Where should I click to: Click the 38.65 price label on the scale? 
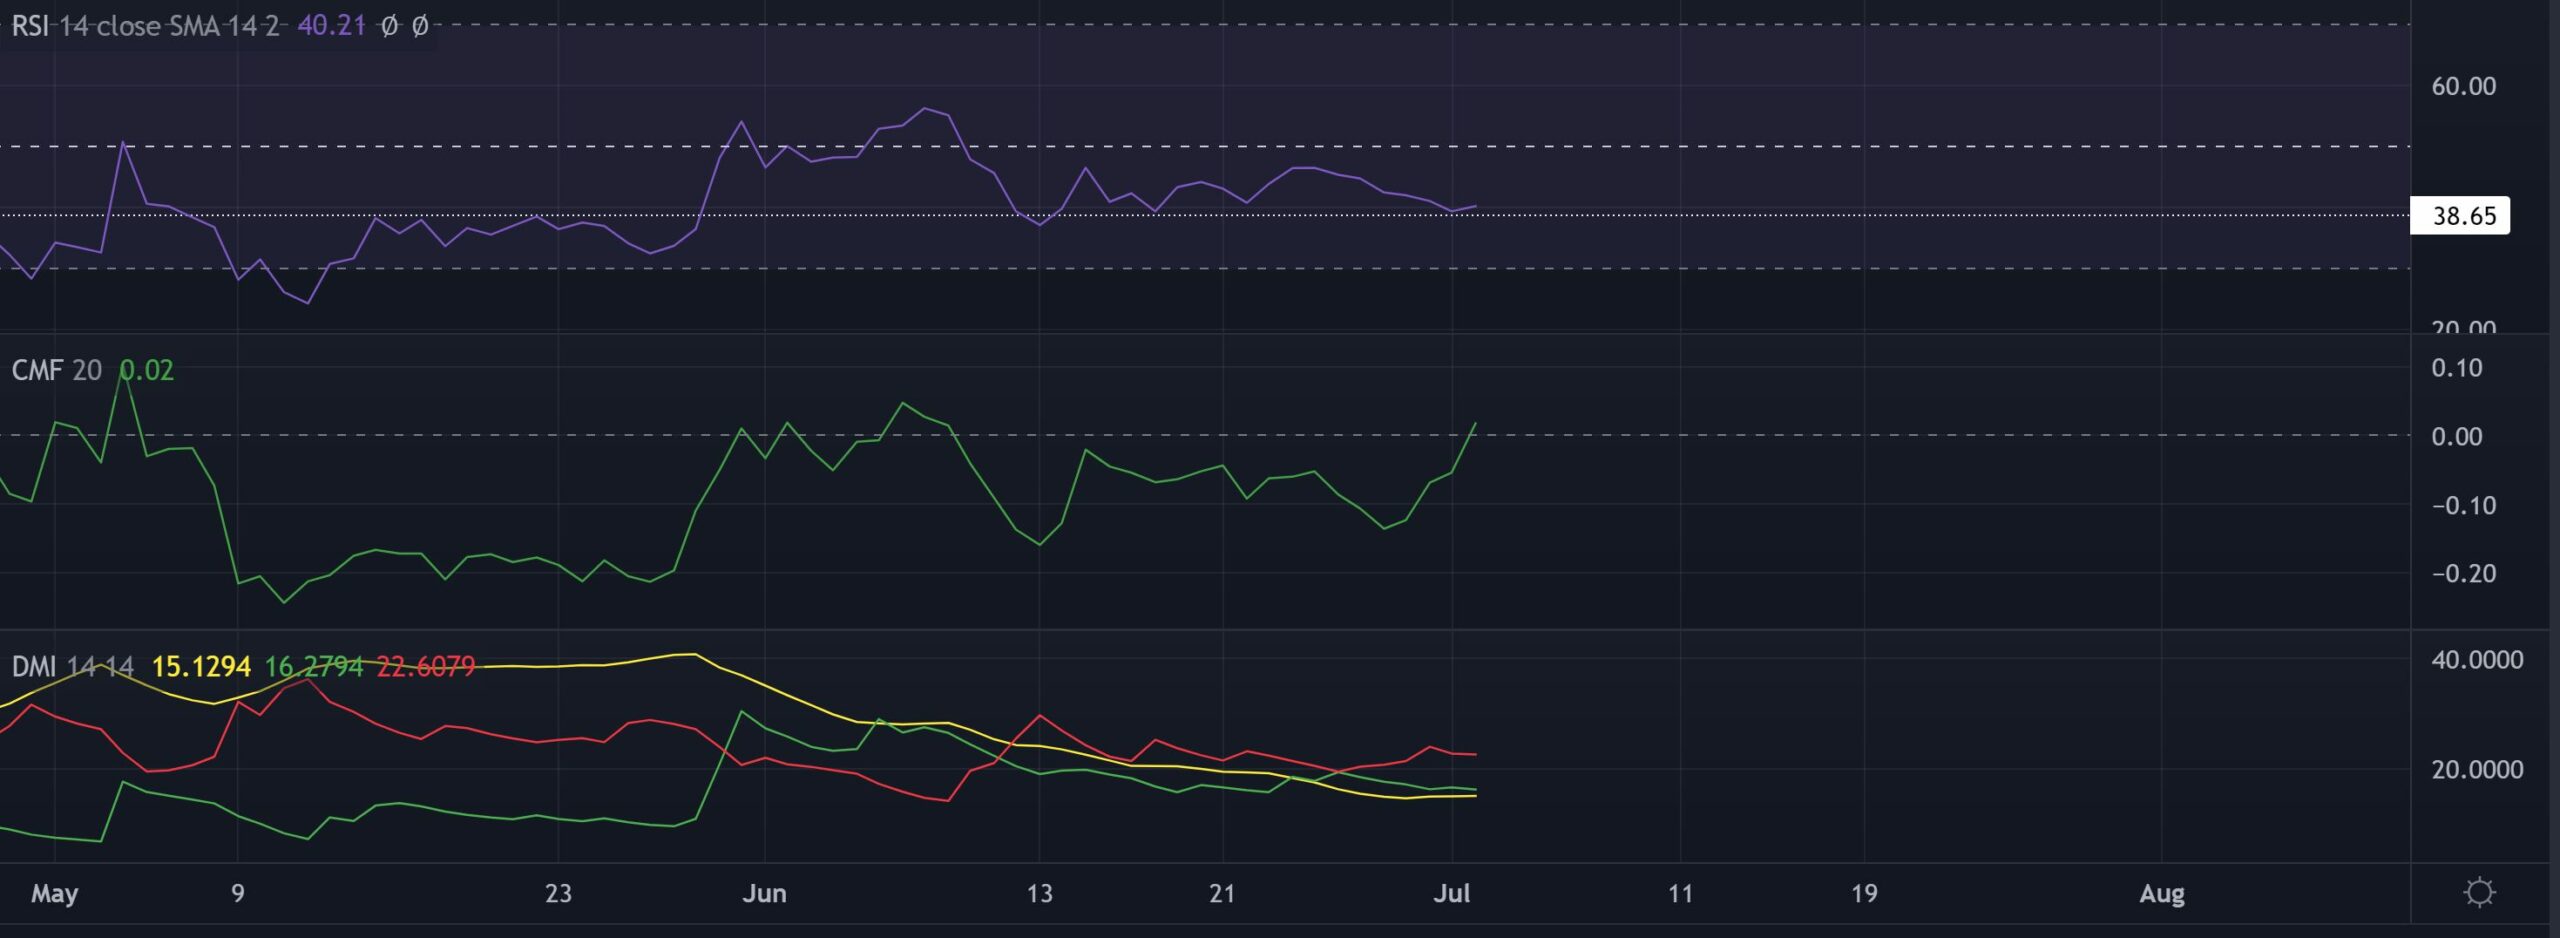(2466, 215)
